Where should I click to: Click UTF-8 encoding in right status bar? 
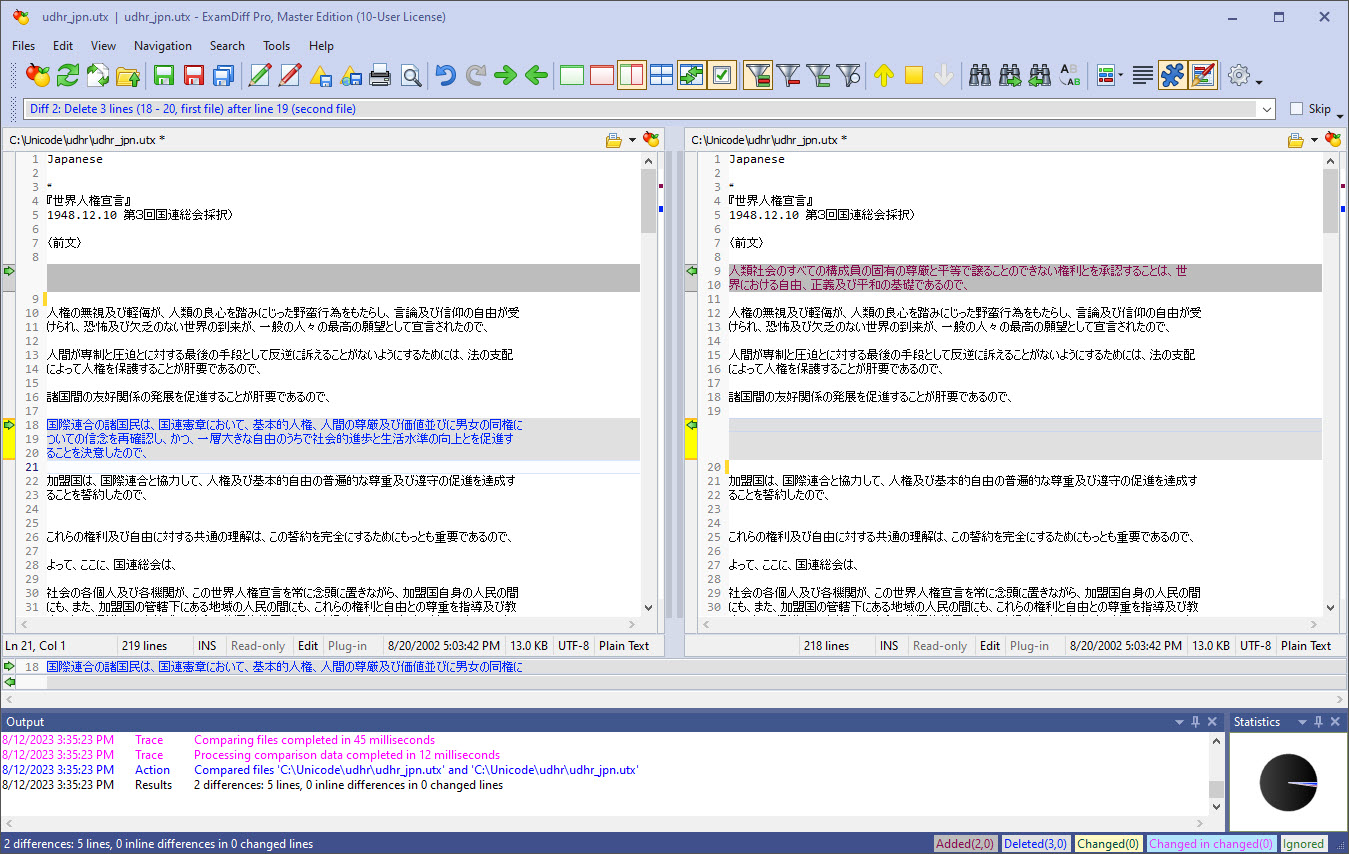tap(1255, 645)
